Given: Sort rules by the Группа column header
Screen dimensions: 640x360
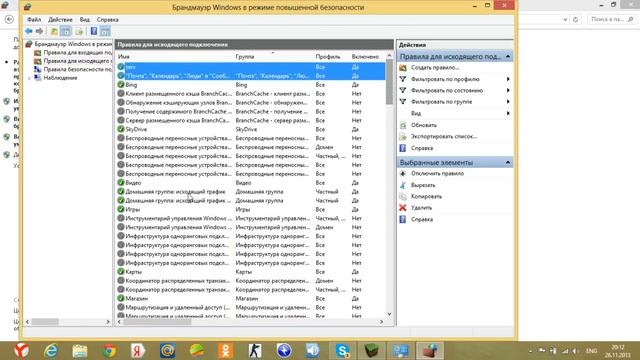Looking at the screenshot, I should (245, 57).
